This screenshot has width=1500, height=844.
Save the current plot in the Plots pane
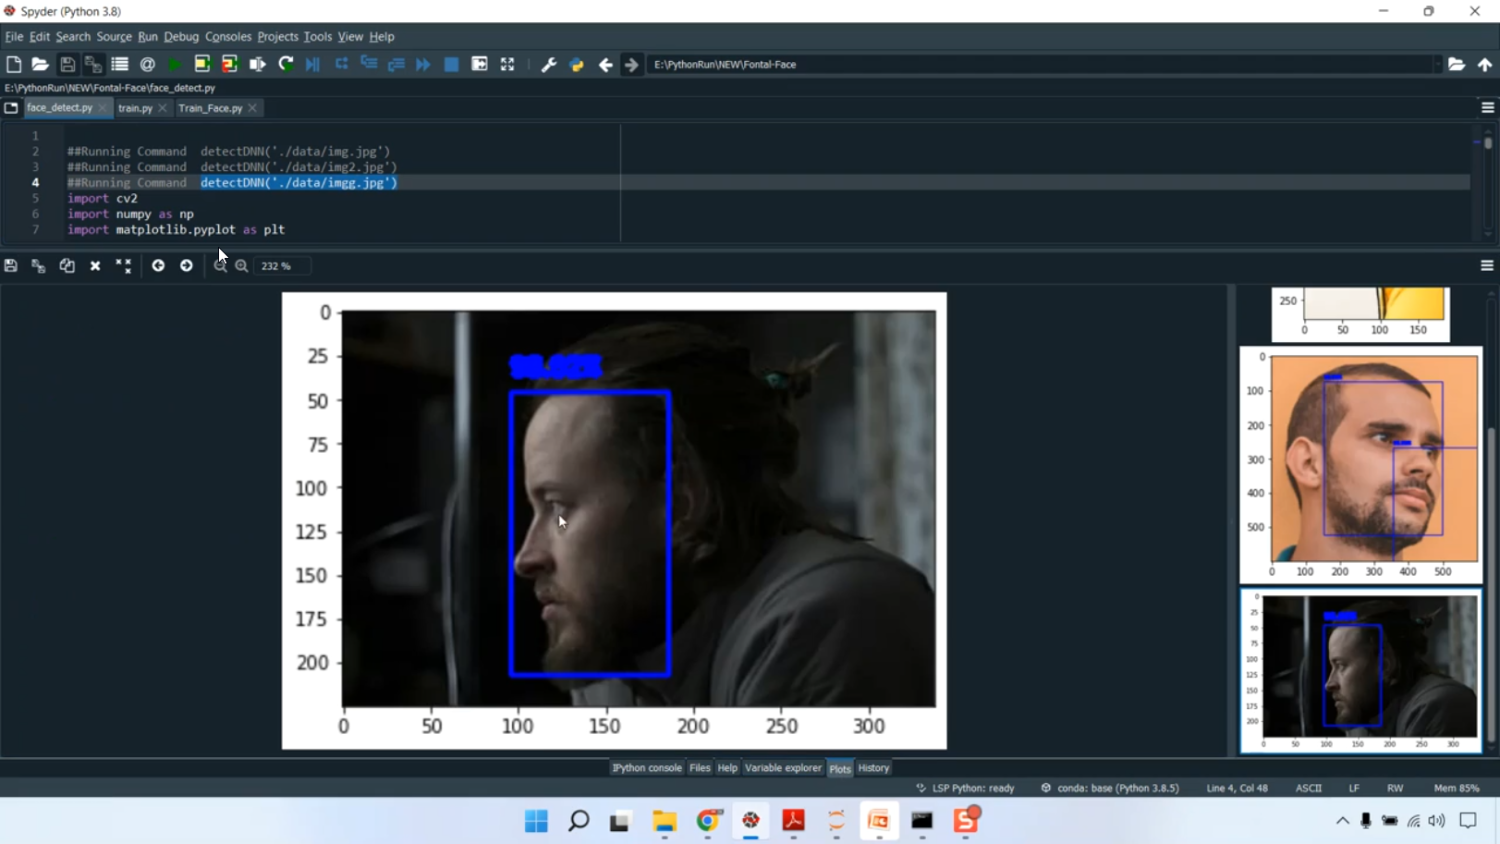[x=10, y=265]
